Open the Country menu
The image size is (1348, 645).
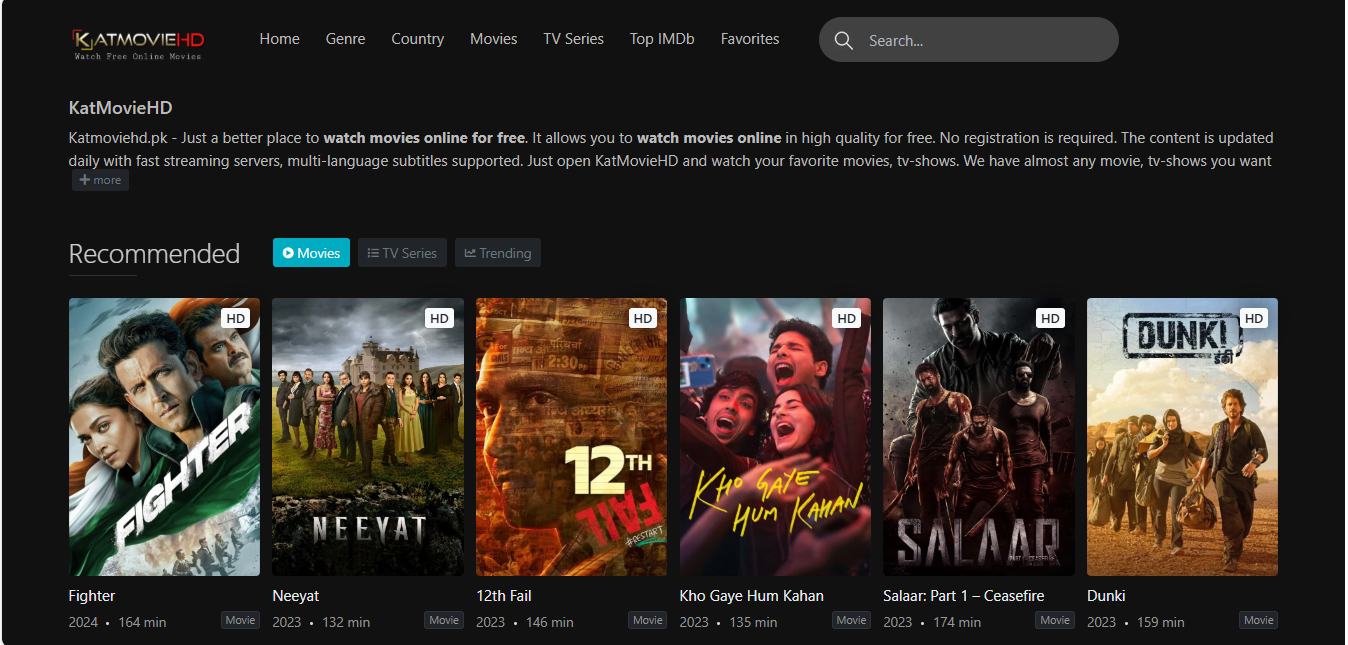pos(417,39)
